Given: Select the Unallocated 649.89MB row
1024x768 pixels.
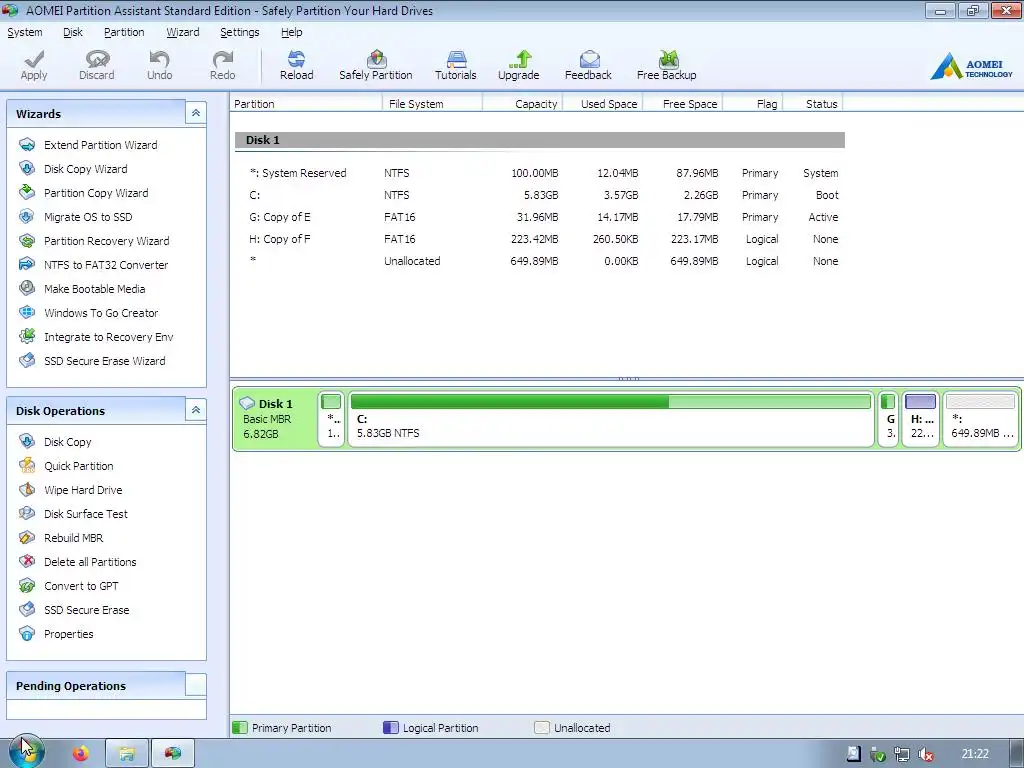Looking at the screenshot, I should (540, 261).
